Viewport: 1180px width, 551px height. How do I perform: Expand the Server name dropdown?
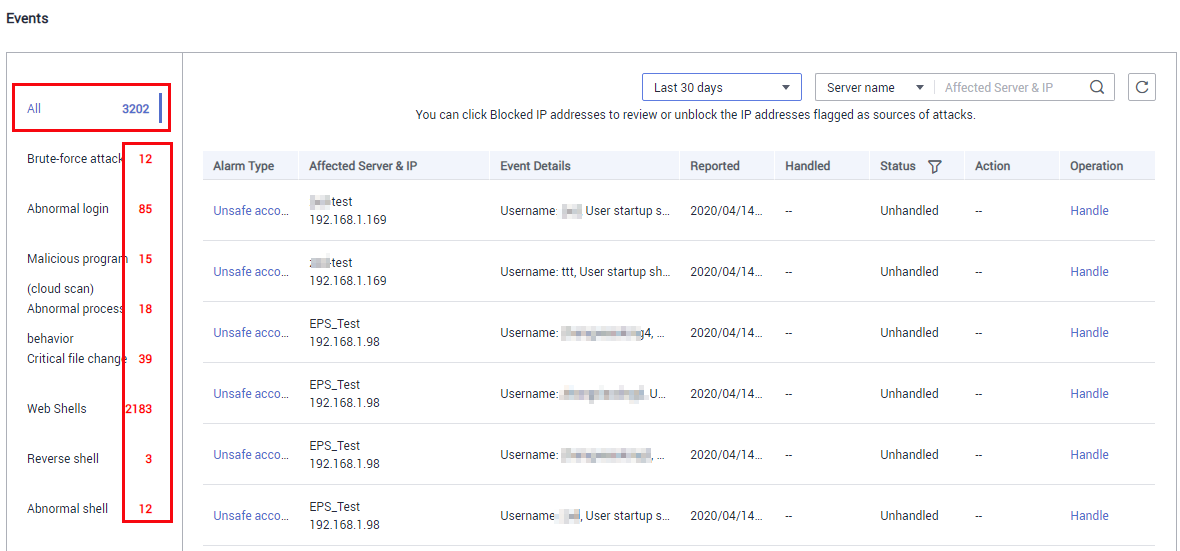(874, 87)
